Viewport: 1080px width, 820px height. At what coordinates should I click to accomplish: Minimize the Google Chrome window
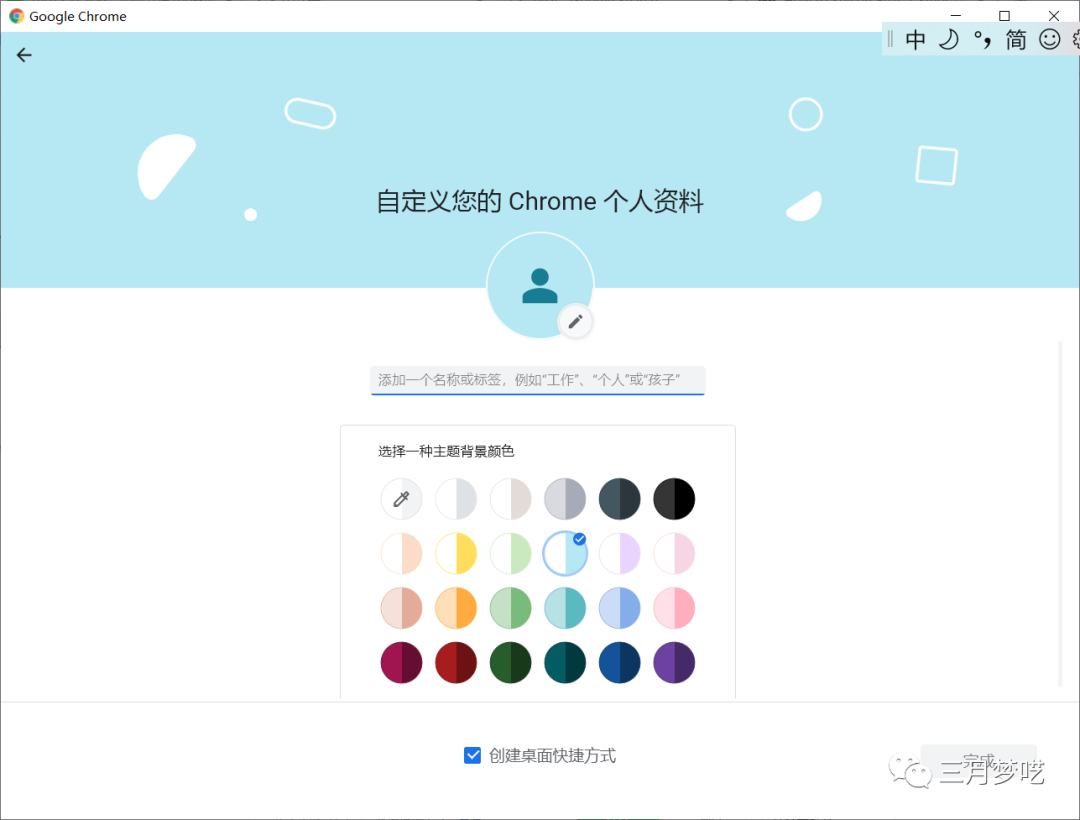(955, 15)
